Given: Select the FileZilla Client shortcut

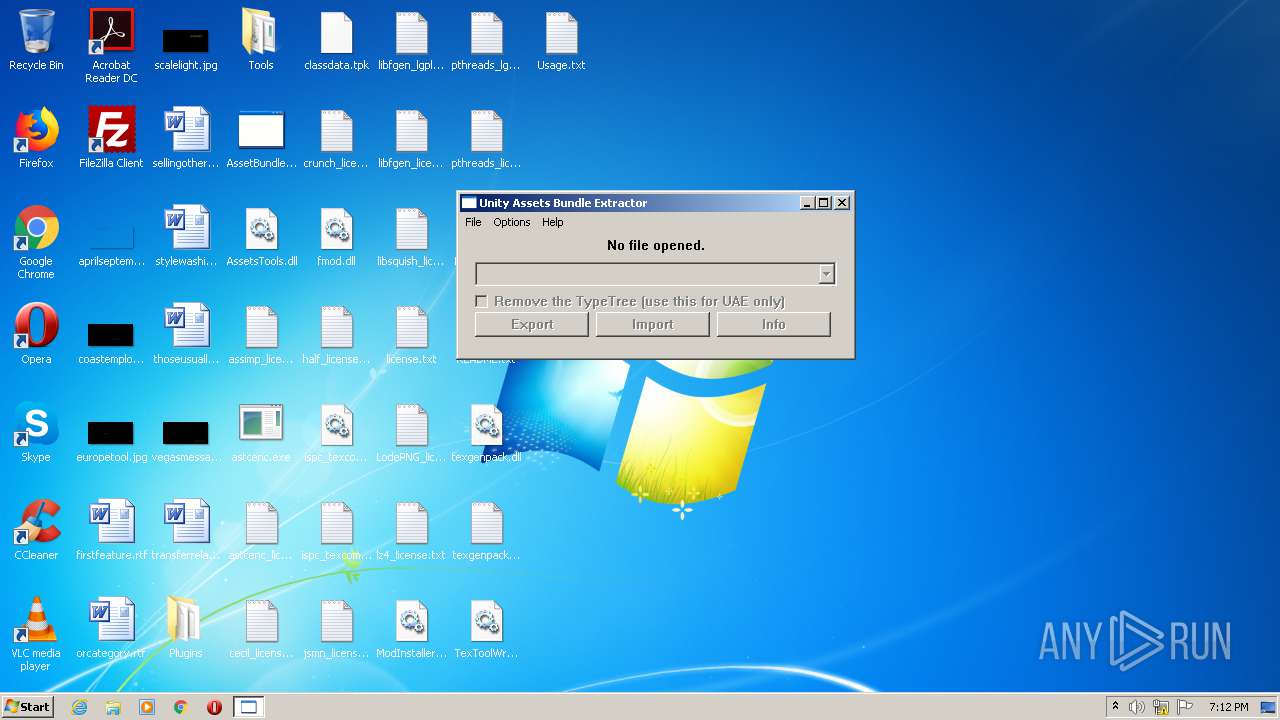Looking at the screenshot, I should (x=111, y=138).
